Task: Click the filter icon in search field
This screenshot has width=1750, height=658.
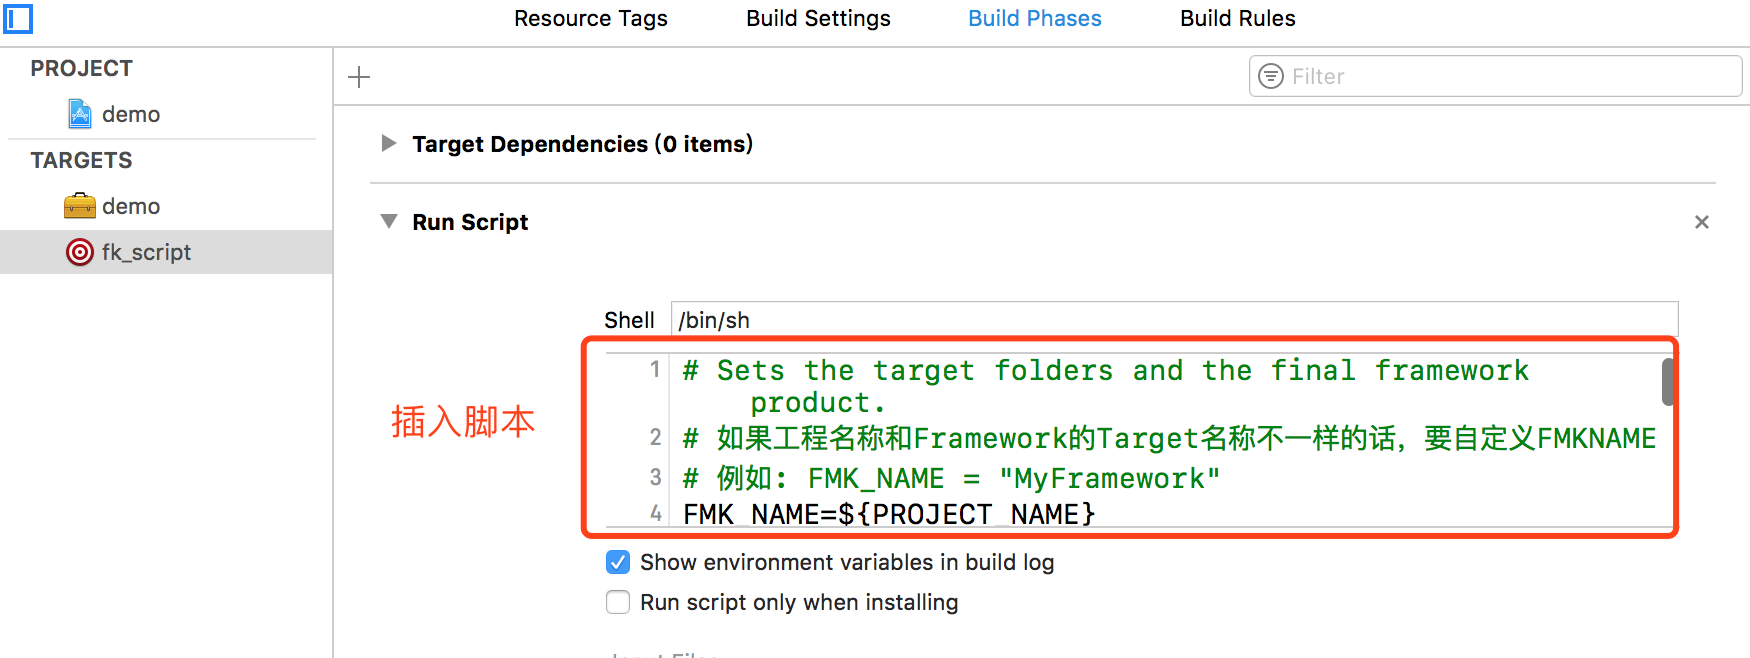Action: (x=1271, y=76)
